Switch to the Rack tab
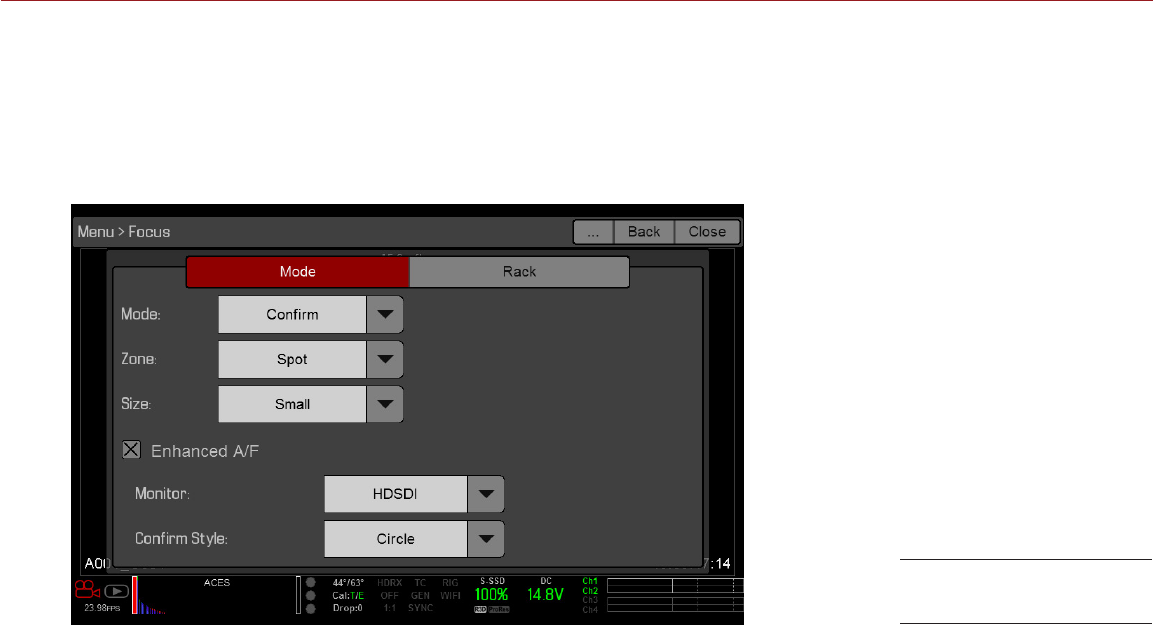The height and width of the screenshot is (625, 1153). coord(519,271)
